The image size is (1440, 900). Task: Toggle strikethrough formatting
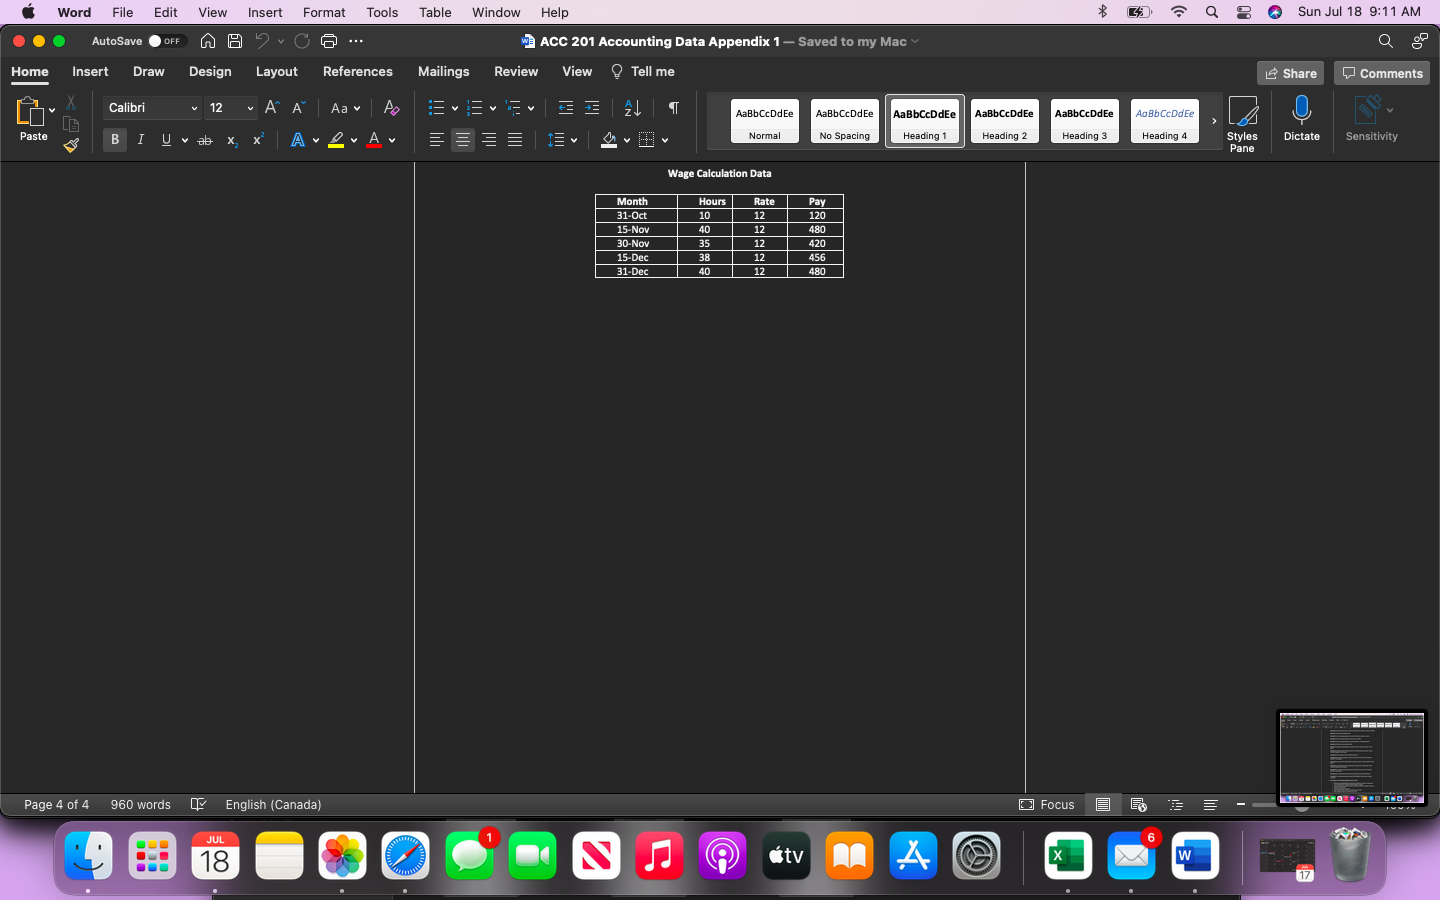pyautogui.click(x=204, y=140)
